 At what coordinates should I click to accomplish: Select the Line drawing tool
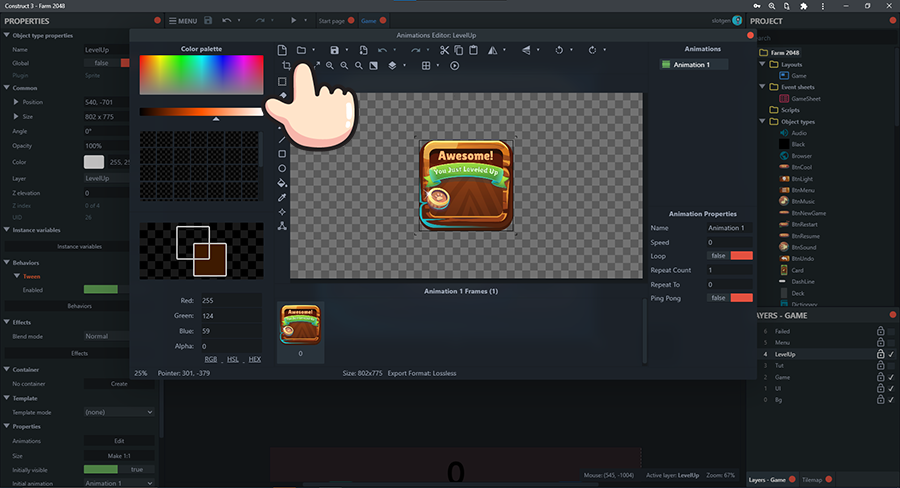click(x=282, y=140)
